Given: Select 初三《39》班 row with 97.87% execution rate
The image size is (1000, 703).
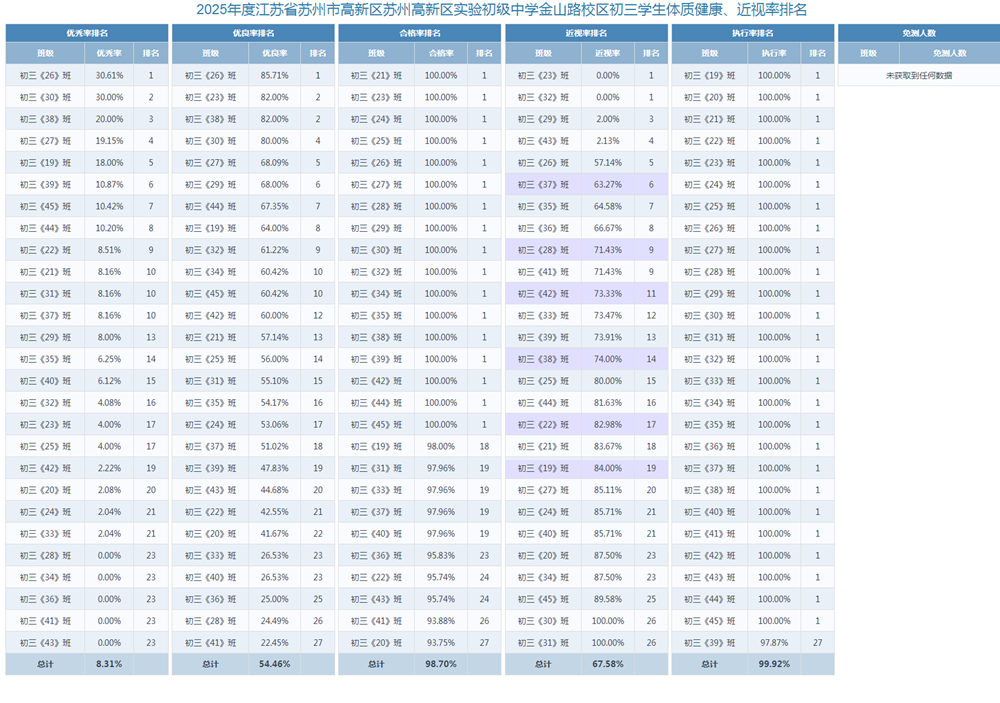Looking at the screenshot, I should click(753, 642).
